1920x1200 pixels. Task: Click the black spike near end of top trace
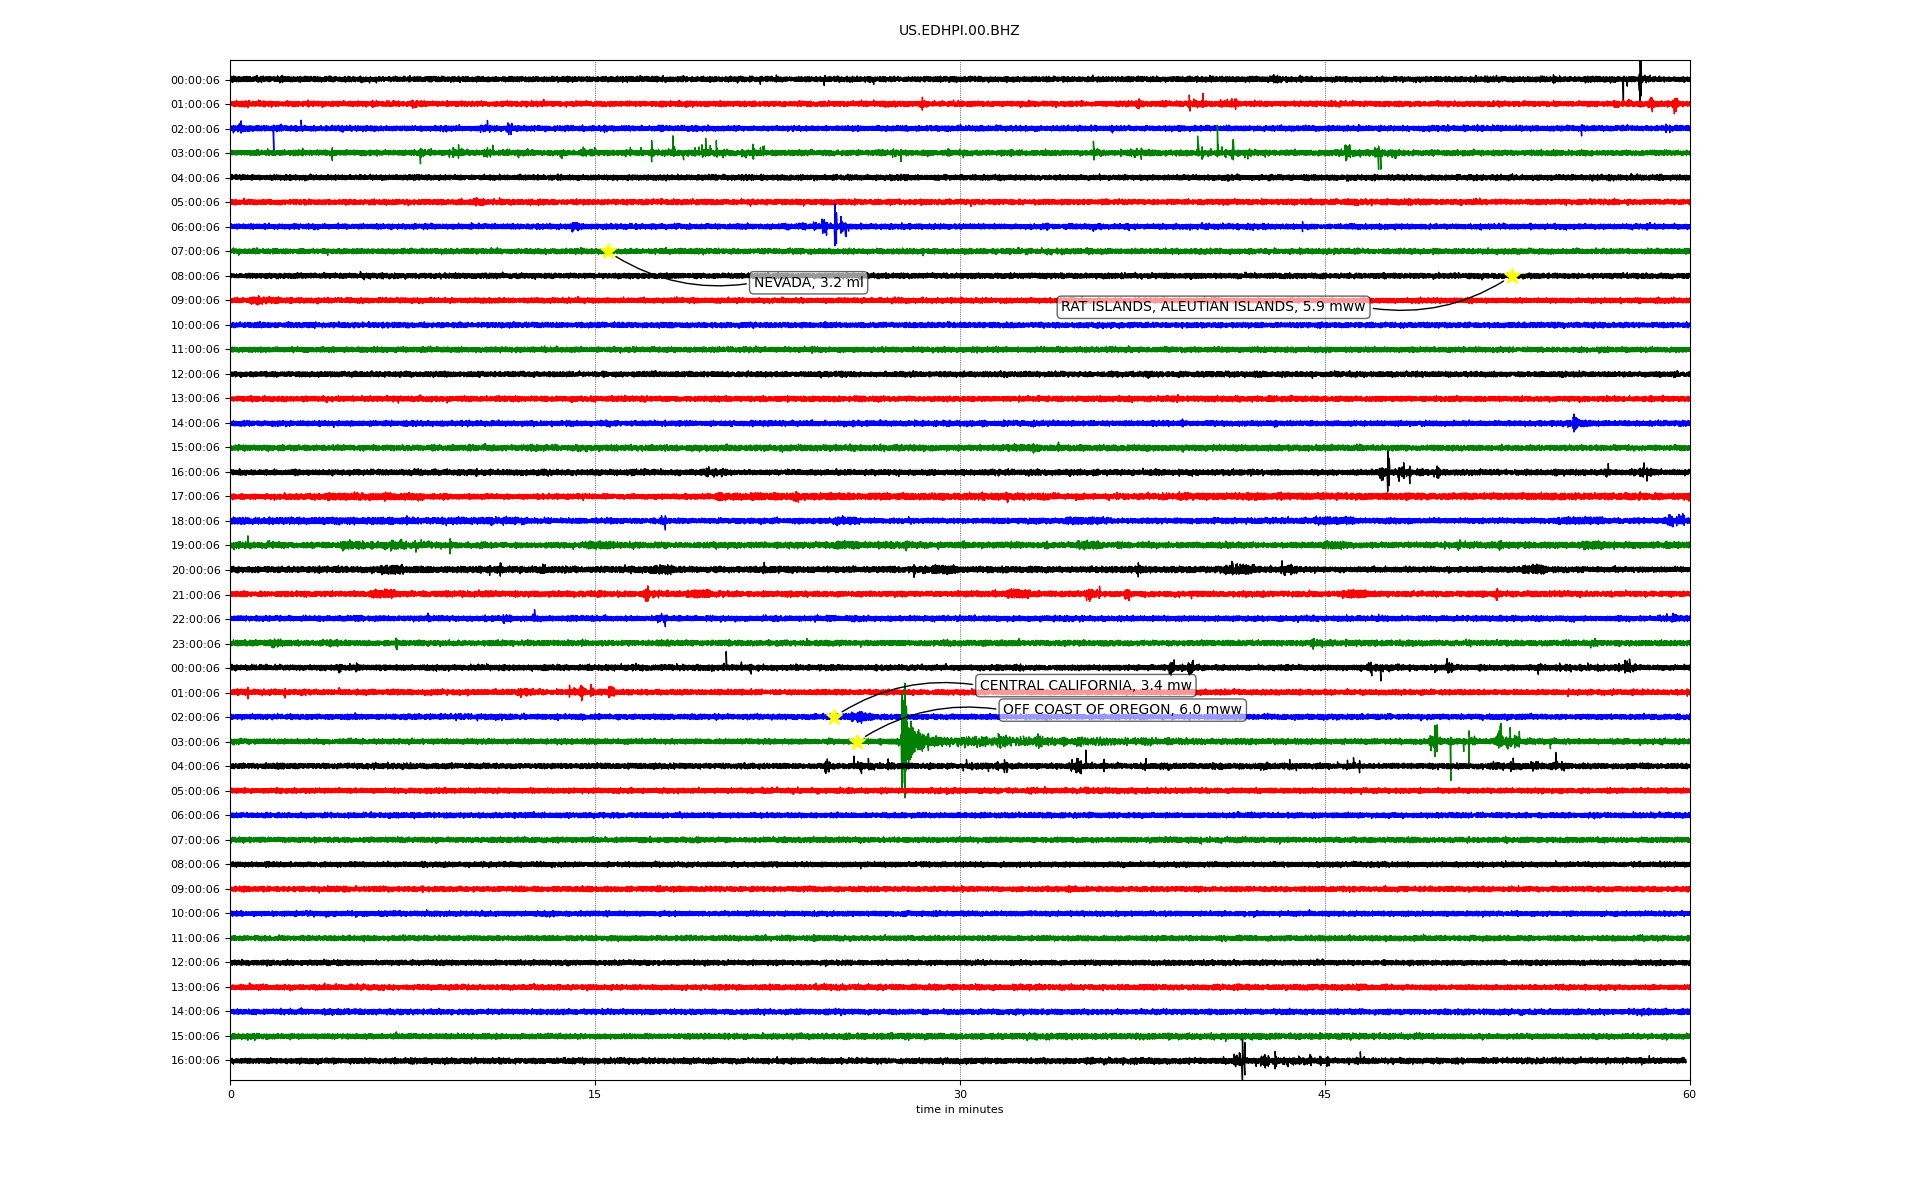[x=1640, y=78]
